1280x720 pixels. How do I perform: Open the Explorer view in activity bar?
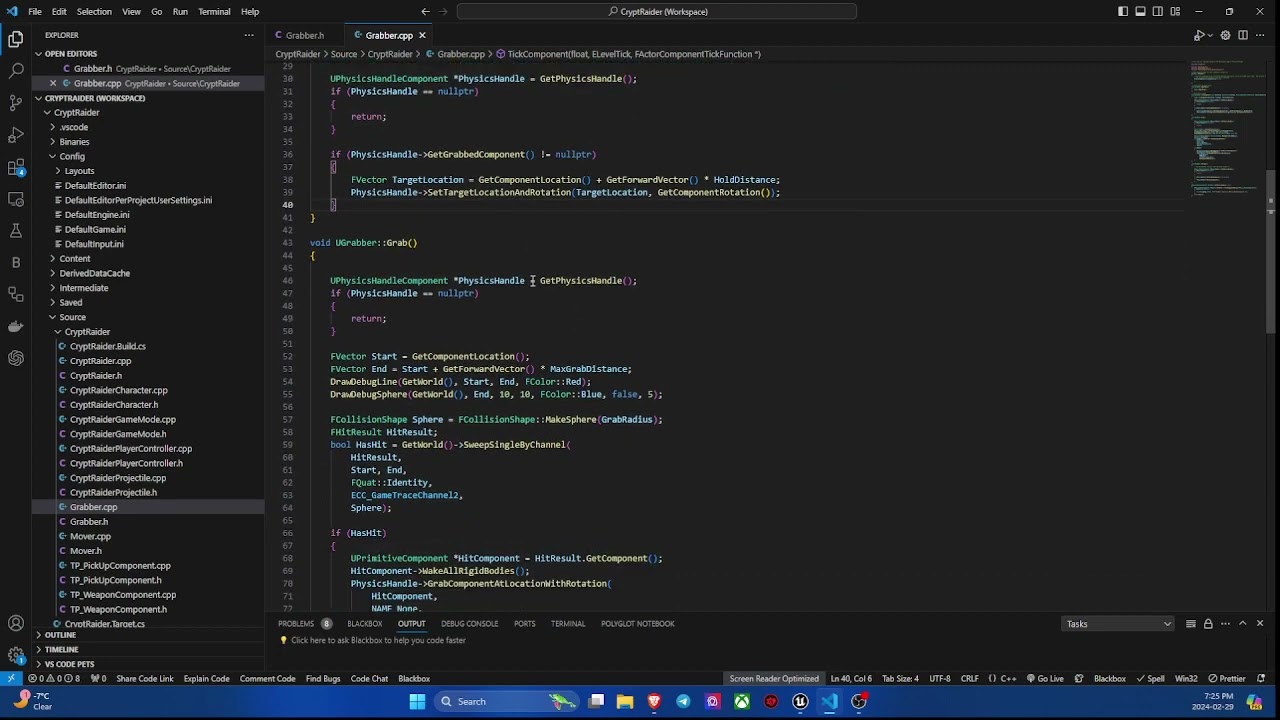(x=16, y=40)
